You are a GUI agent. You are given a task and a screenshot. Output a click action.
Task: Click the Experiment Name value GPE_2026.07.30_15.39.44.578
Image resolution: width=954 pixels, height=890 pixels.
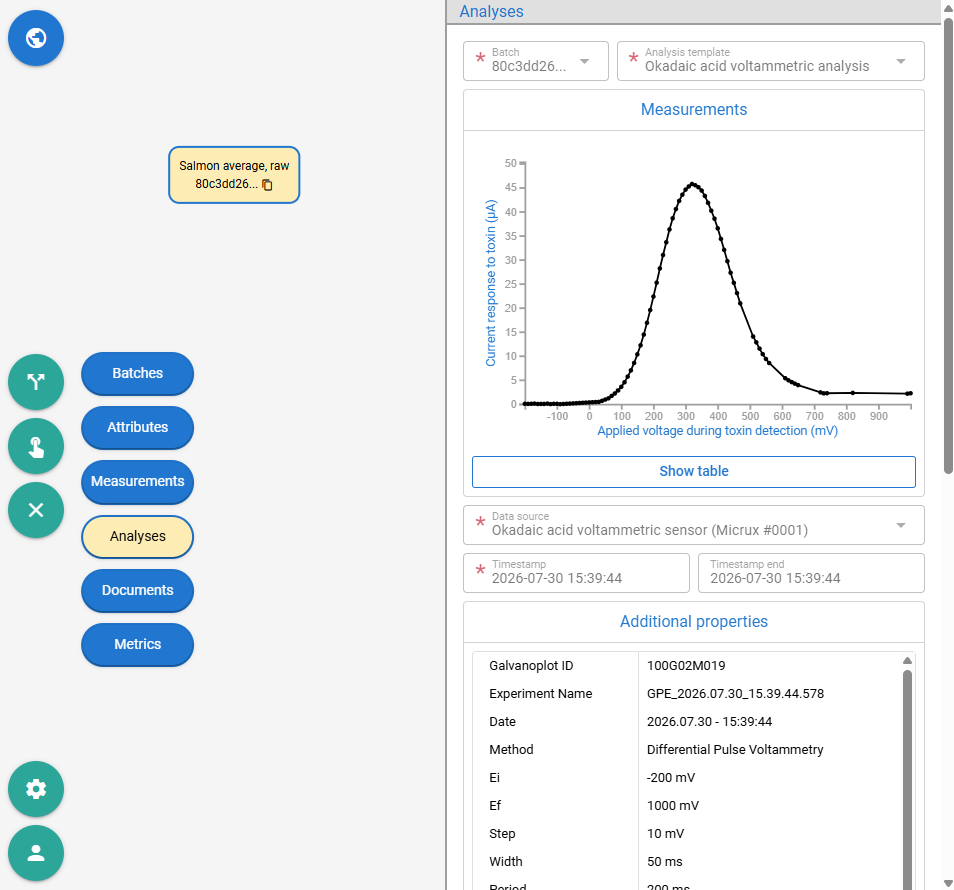click(735, 694)
